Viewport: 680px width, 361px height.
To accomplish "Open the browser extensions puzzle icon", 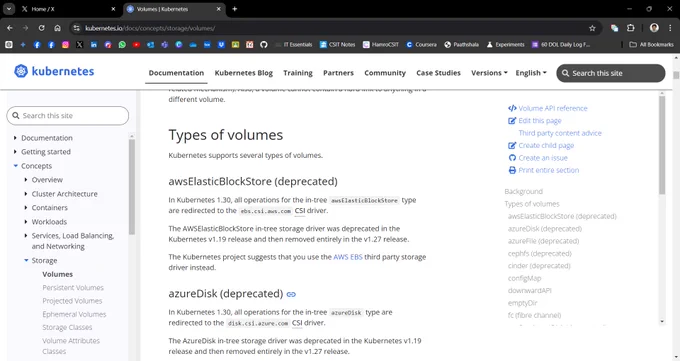I will [631, 28].
